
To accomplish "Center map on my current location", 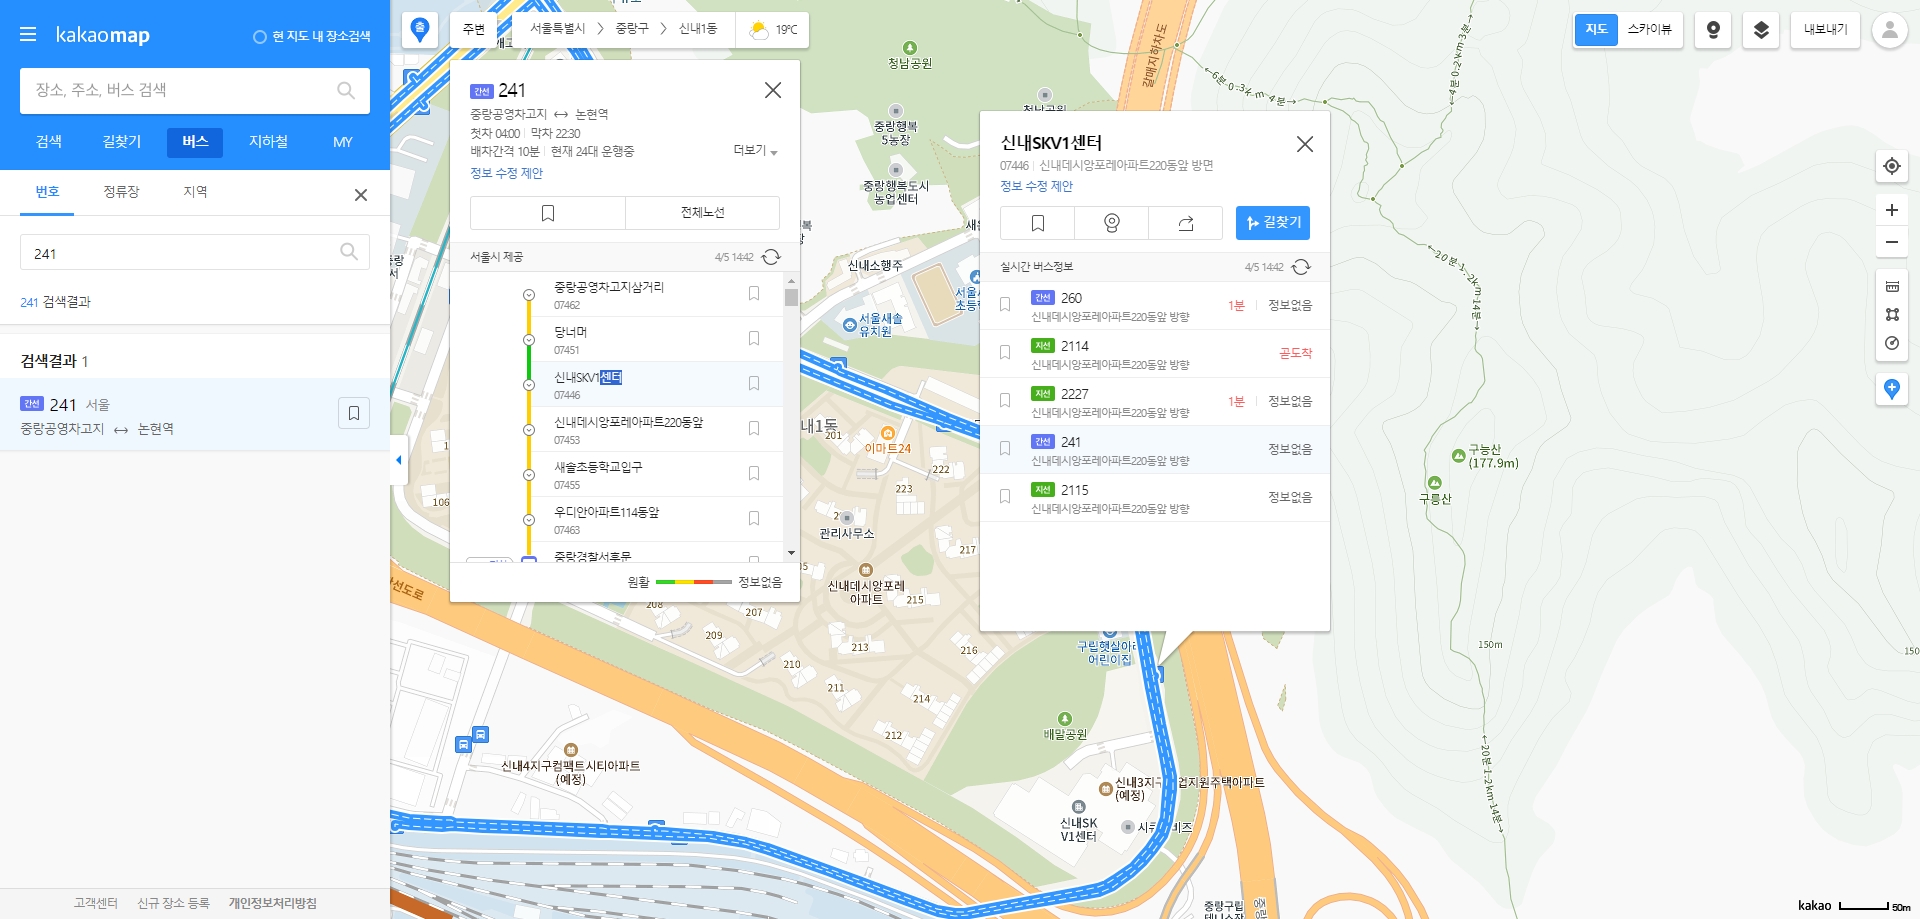I will coord(1891,166).
